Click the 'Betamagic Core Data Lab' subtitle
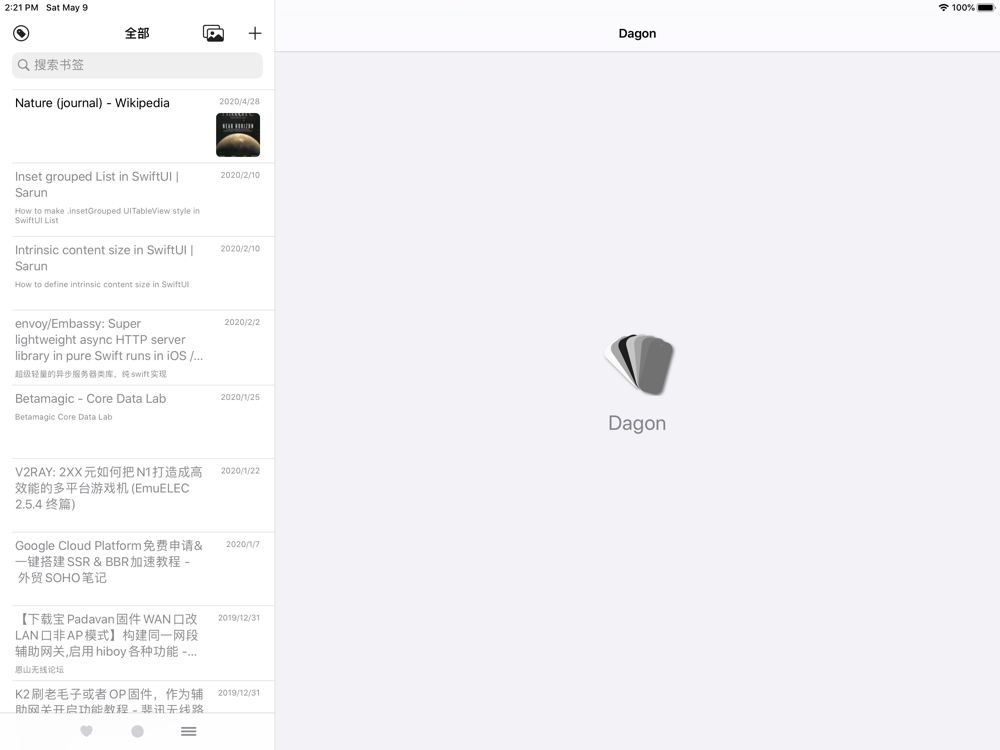 click(x=64, y=417)
